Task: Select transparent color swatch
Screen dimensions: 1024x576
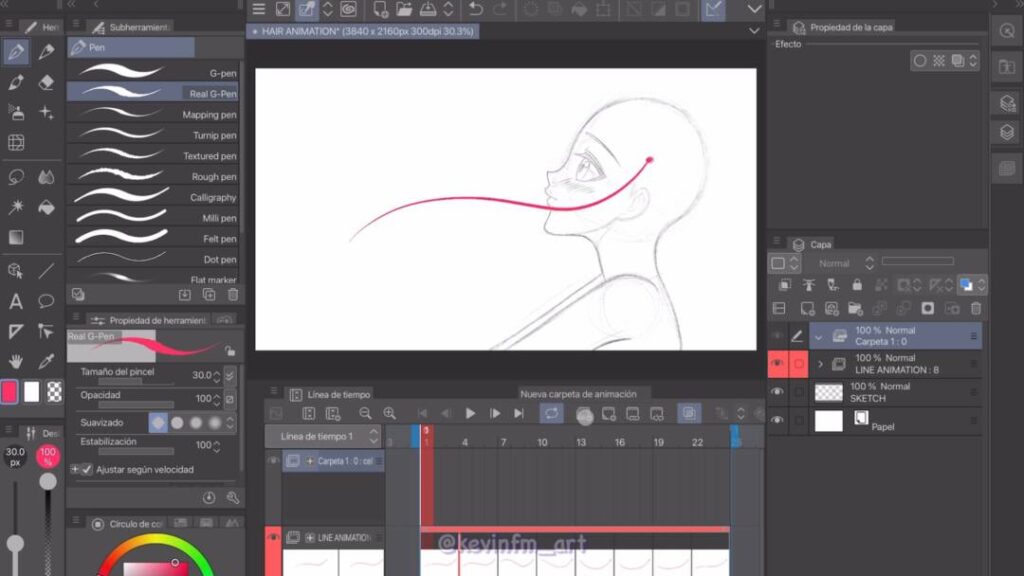Action: 54,392
